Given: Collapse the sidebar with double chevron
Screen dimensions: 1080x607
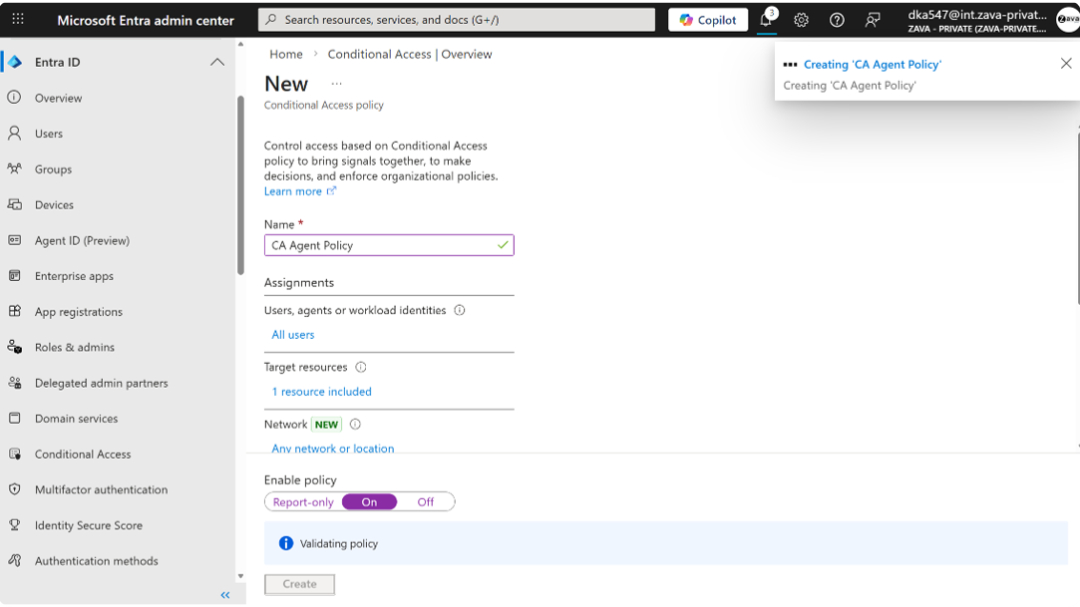Looking at the screenshot, I should point(225,595).
